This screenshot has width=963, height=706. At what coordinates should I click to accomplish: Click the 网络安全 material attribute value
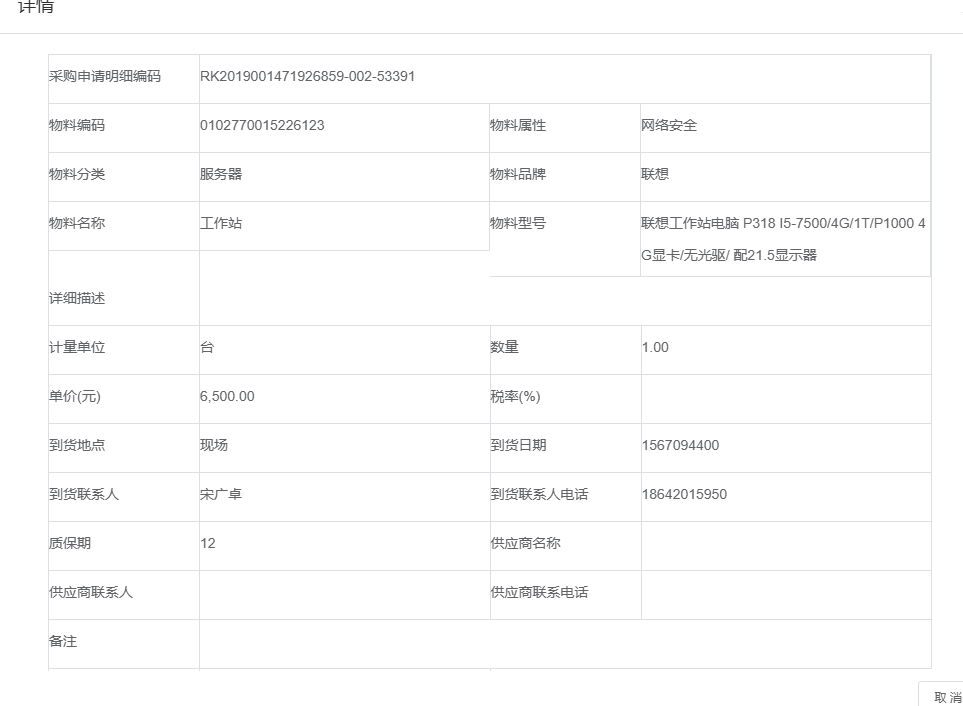(669, 126)
